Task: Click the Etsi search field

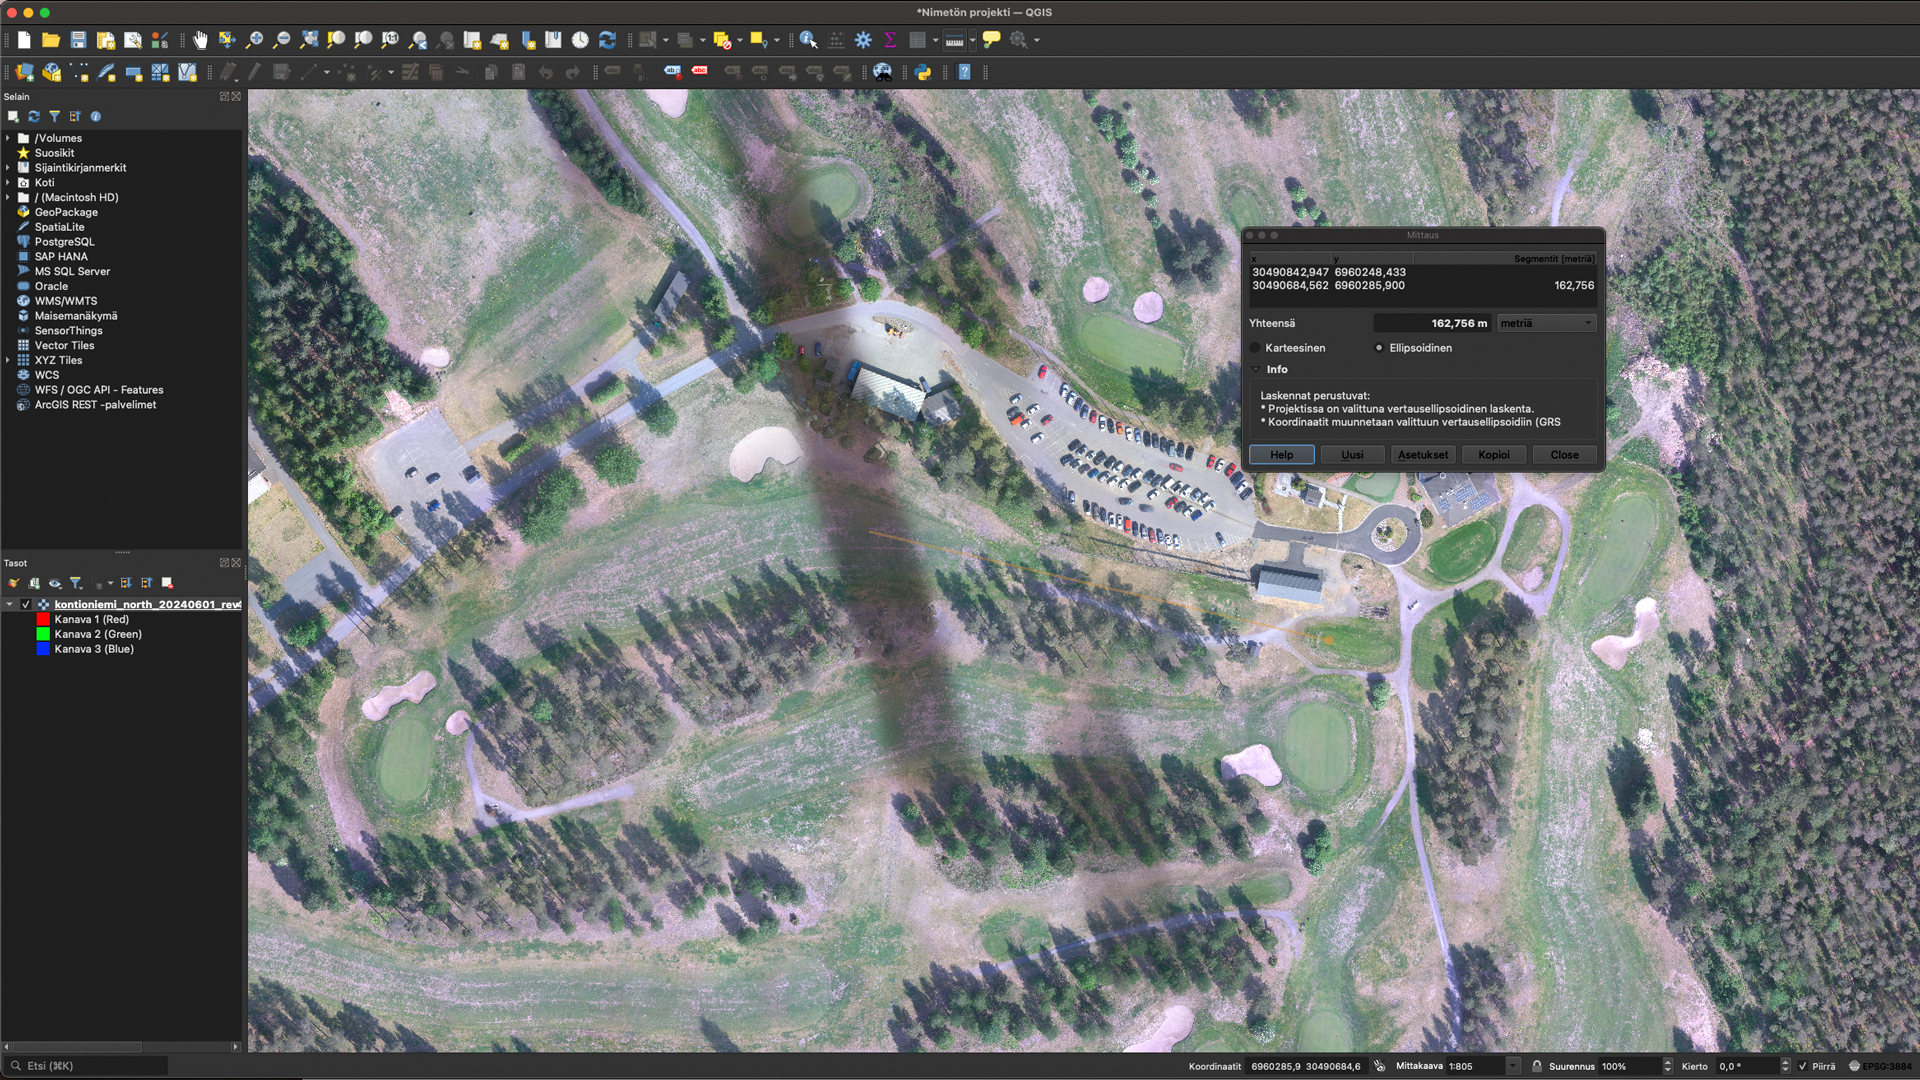Action: [90, 1066]
